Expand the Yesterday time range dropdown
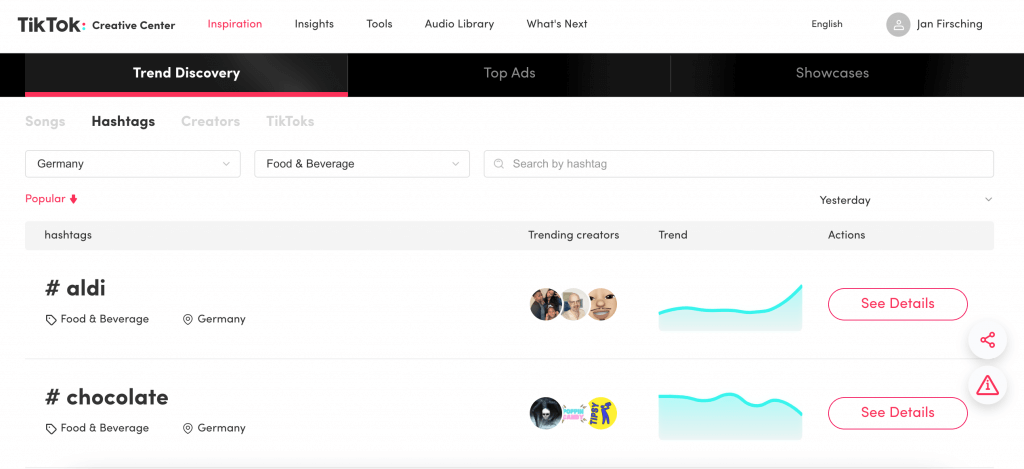 906,200
